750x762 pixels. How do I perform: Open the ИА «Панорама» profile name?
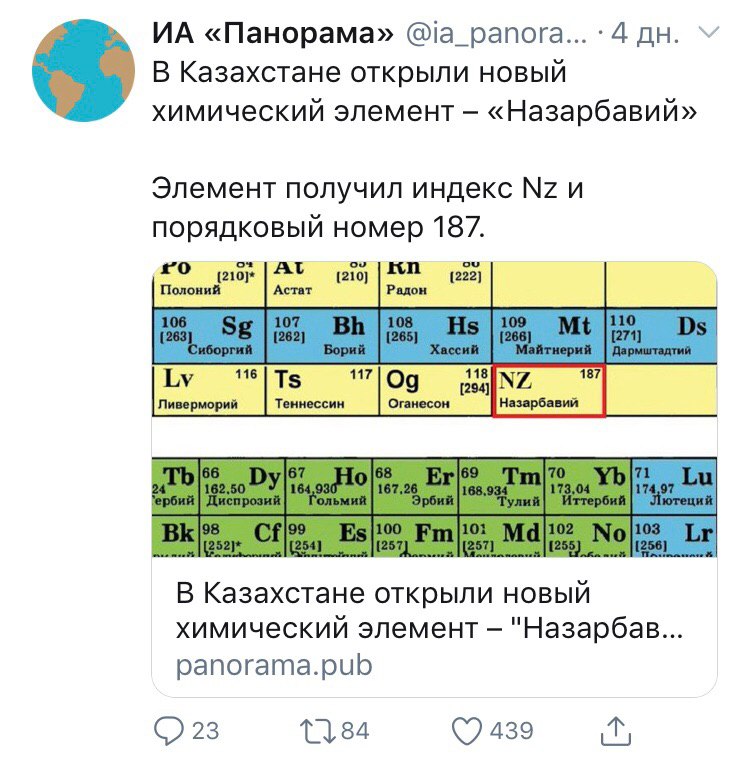coord(272,35)
